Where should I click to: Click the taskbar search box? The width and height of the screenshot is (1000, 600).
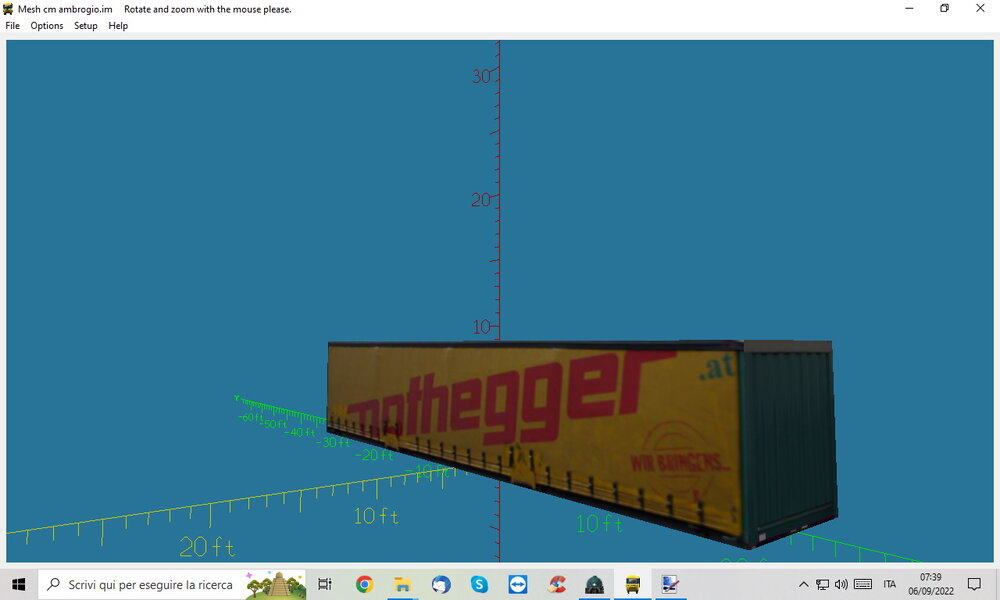pyautogui.click(x=172, y=584)
